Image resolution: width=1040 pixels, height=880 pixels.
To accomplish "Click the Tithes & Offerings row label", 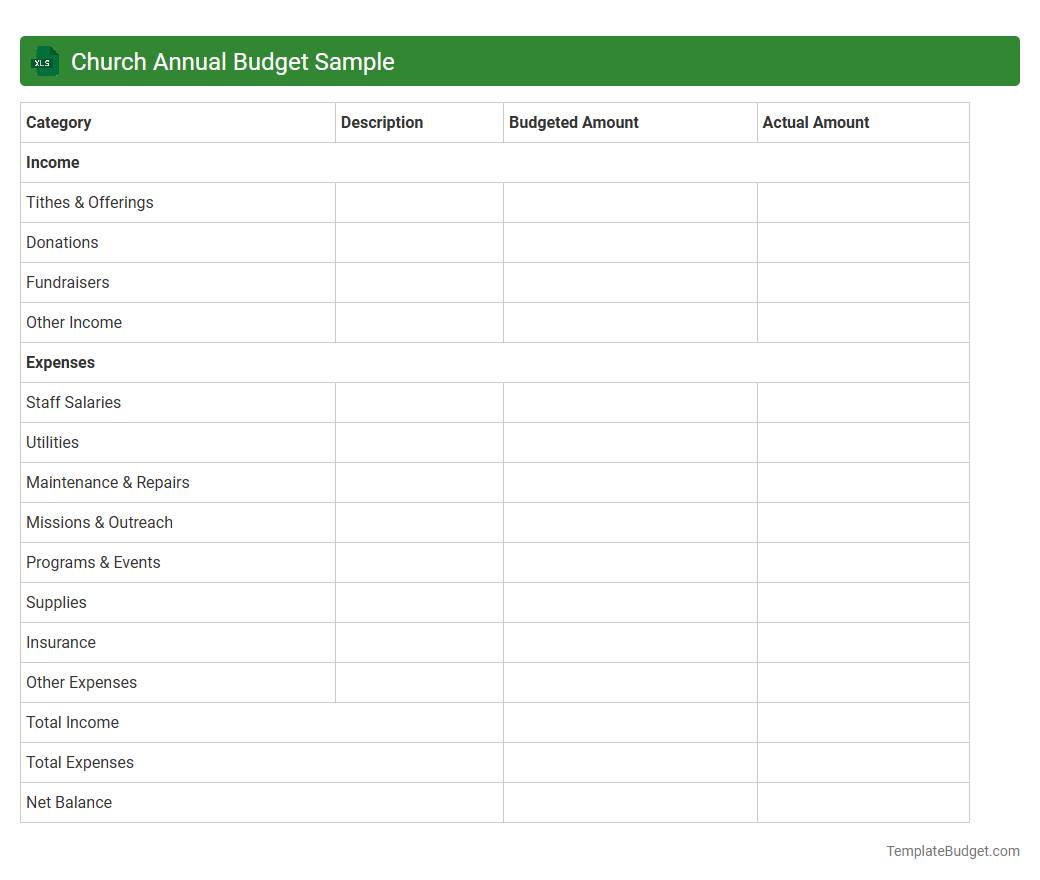I will click(89, 202).
